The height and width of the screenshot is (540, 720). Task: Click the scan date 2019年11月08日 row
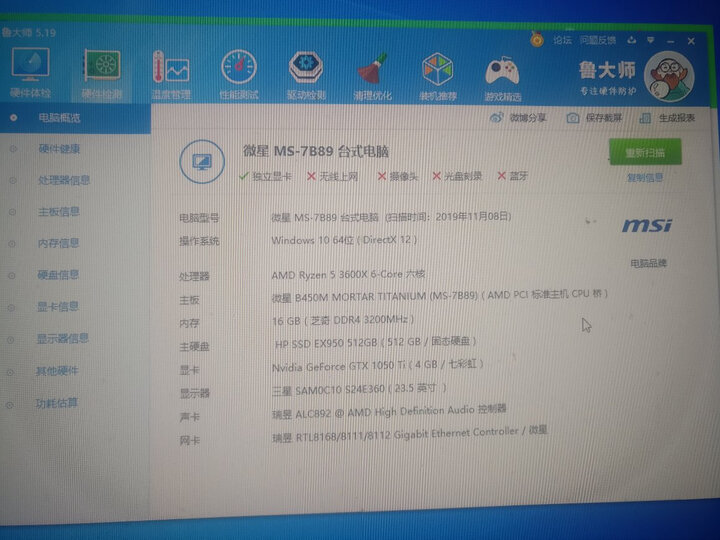(x=391, y=217)
